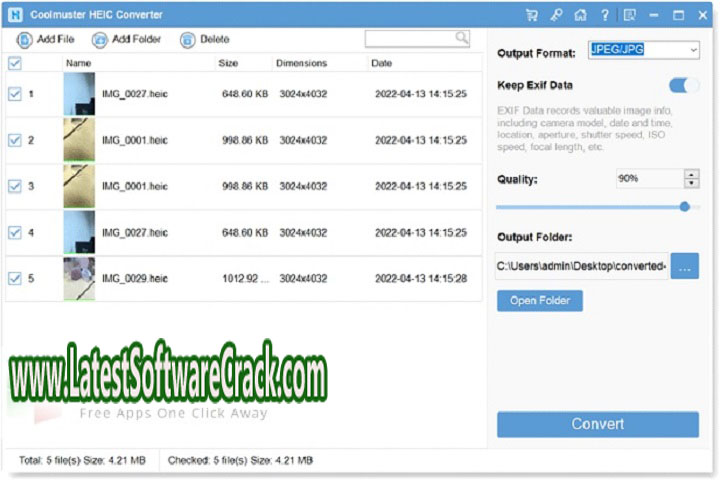The width and height of the screenshot is (720, 480).
Task: Go to the home page icon
Action: pos(580,15)
